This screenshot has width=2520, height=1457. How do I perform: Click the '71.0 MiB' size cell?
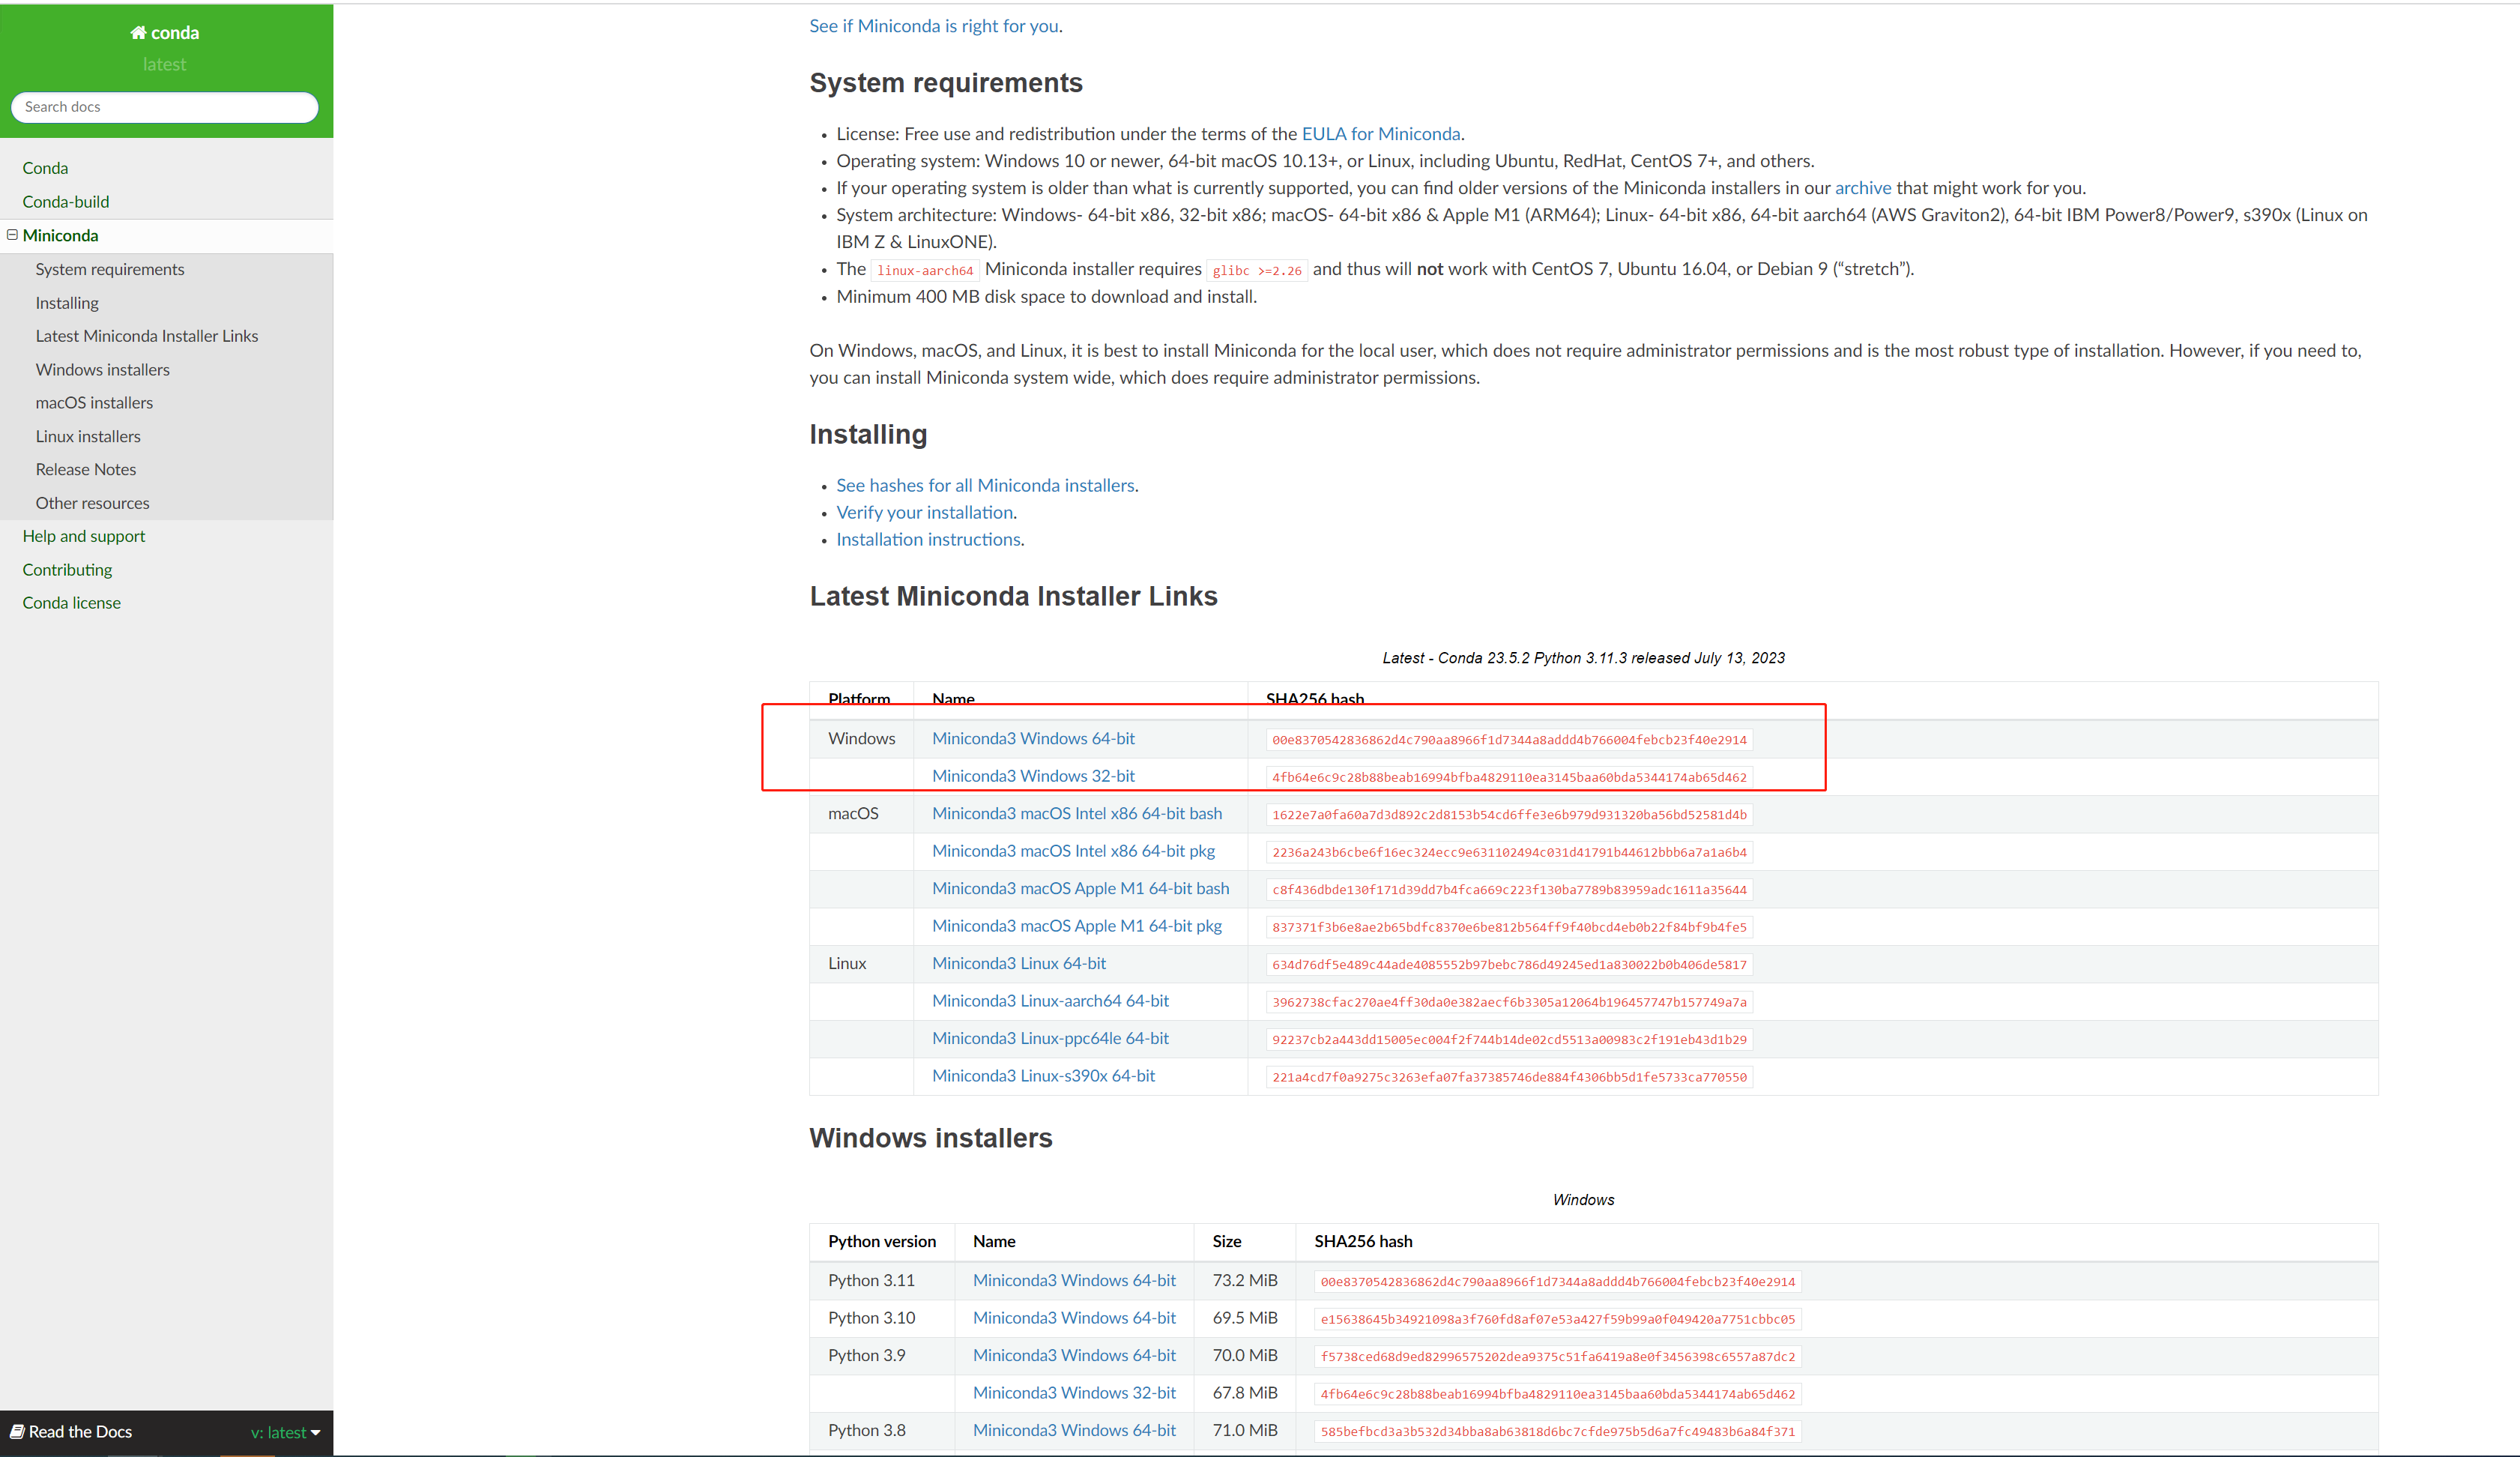coord(1245,1430)
